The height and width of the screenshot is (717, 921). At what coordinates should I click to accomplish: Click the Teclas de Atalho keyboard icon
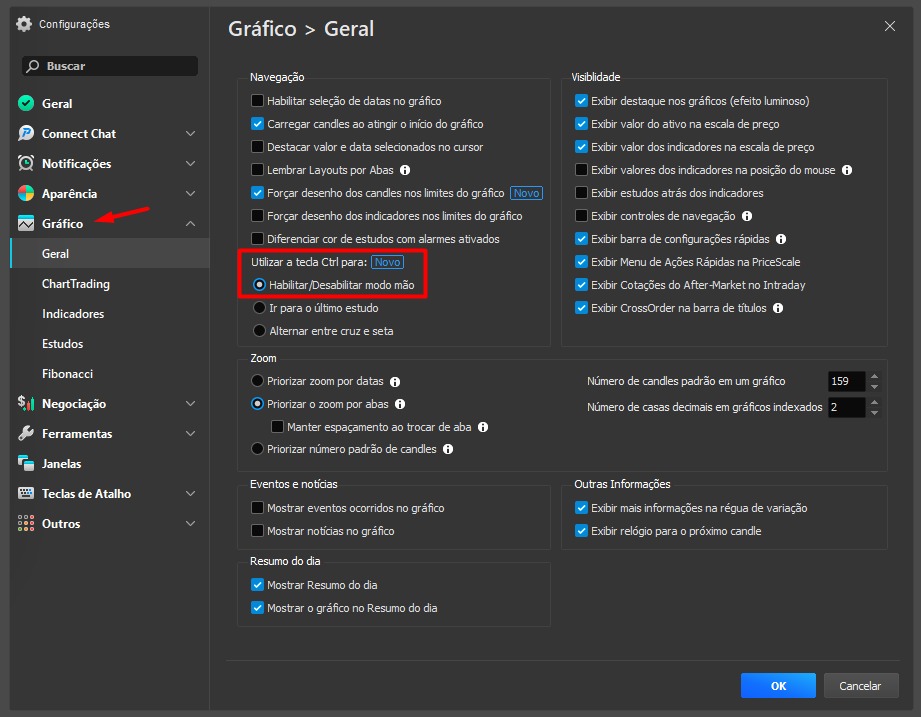(26, 493)
